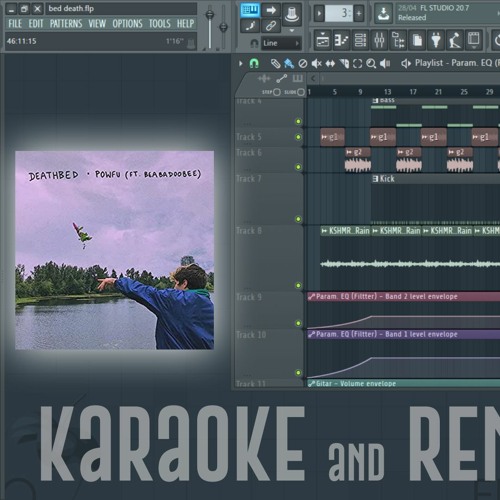Focus pattern clips piano icon
500x500 pixels.
297,79
